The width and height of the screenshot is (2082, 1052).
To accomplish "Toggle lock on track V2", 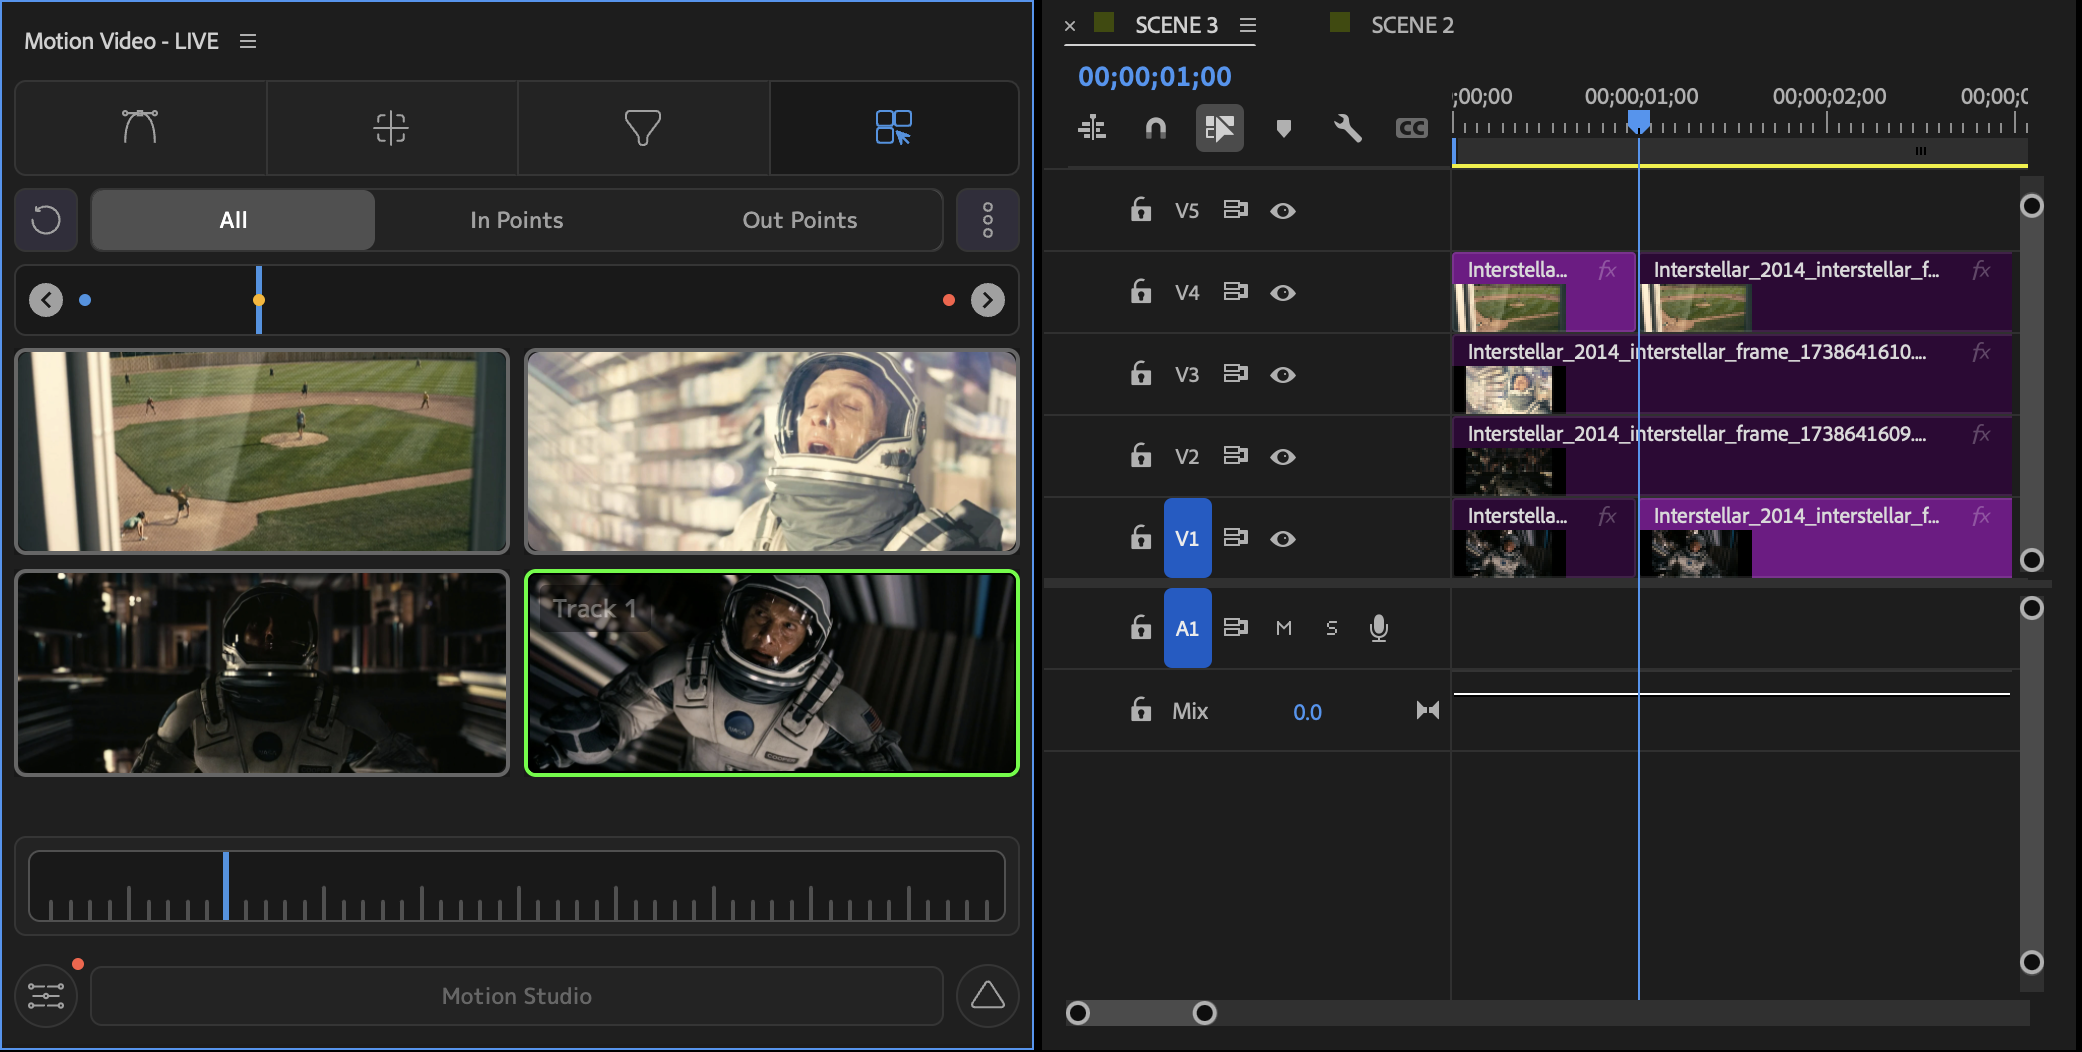I will click(1141, 456).
